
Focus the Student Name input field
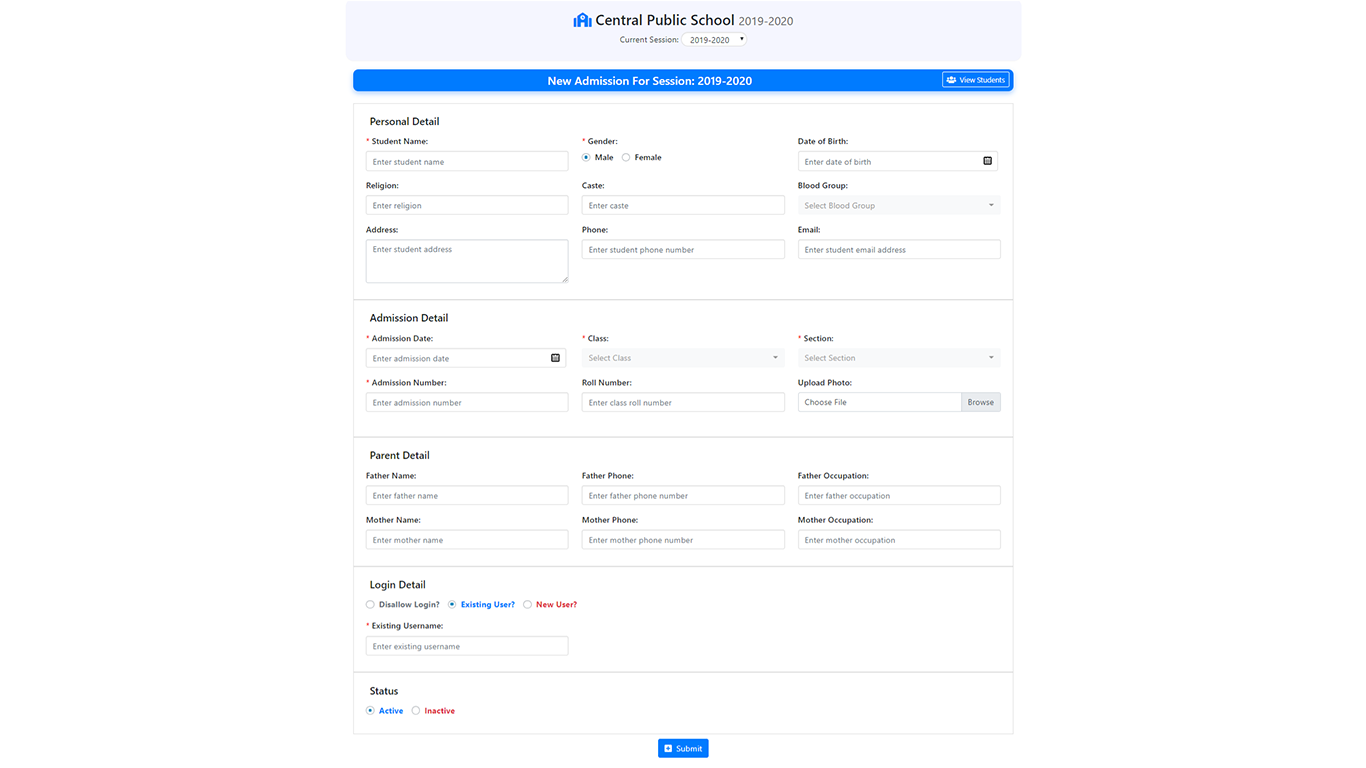(x=466, y=162)
